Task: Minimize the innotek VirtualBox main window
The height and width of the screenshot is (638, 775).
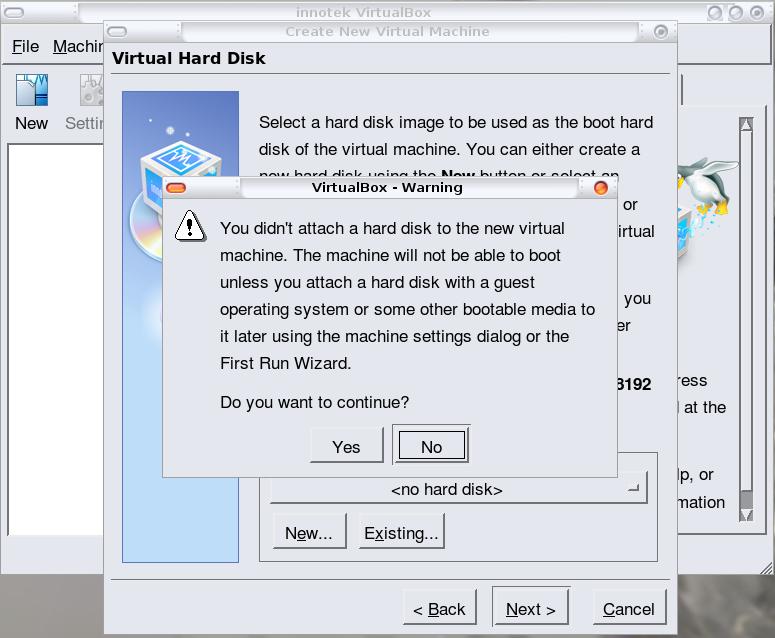Action: (715, 12)
